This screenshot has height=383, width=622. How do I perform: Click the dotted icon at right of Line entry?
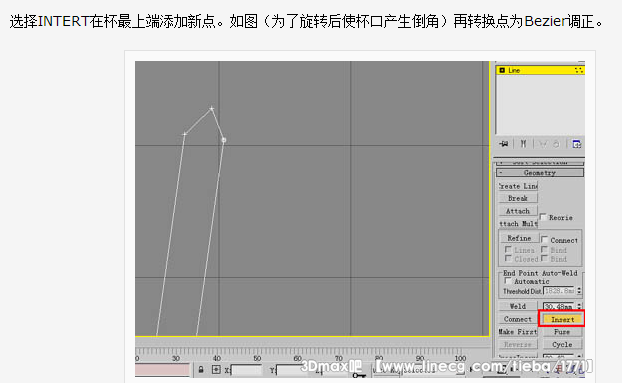578,70
